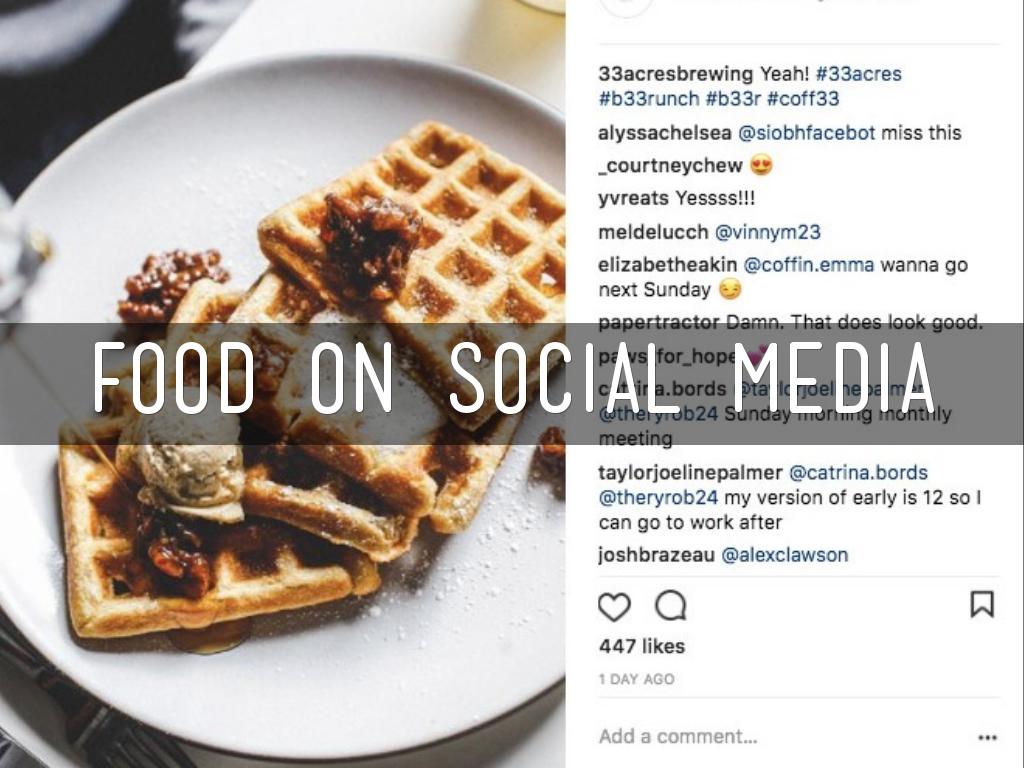Visit the alyssachelsea commenter profile

tap(664, 133)
